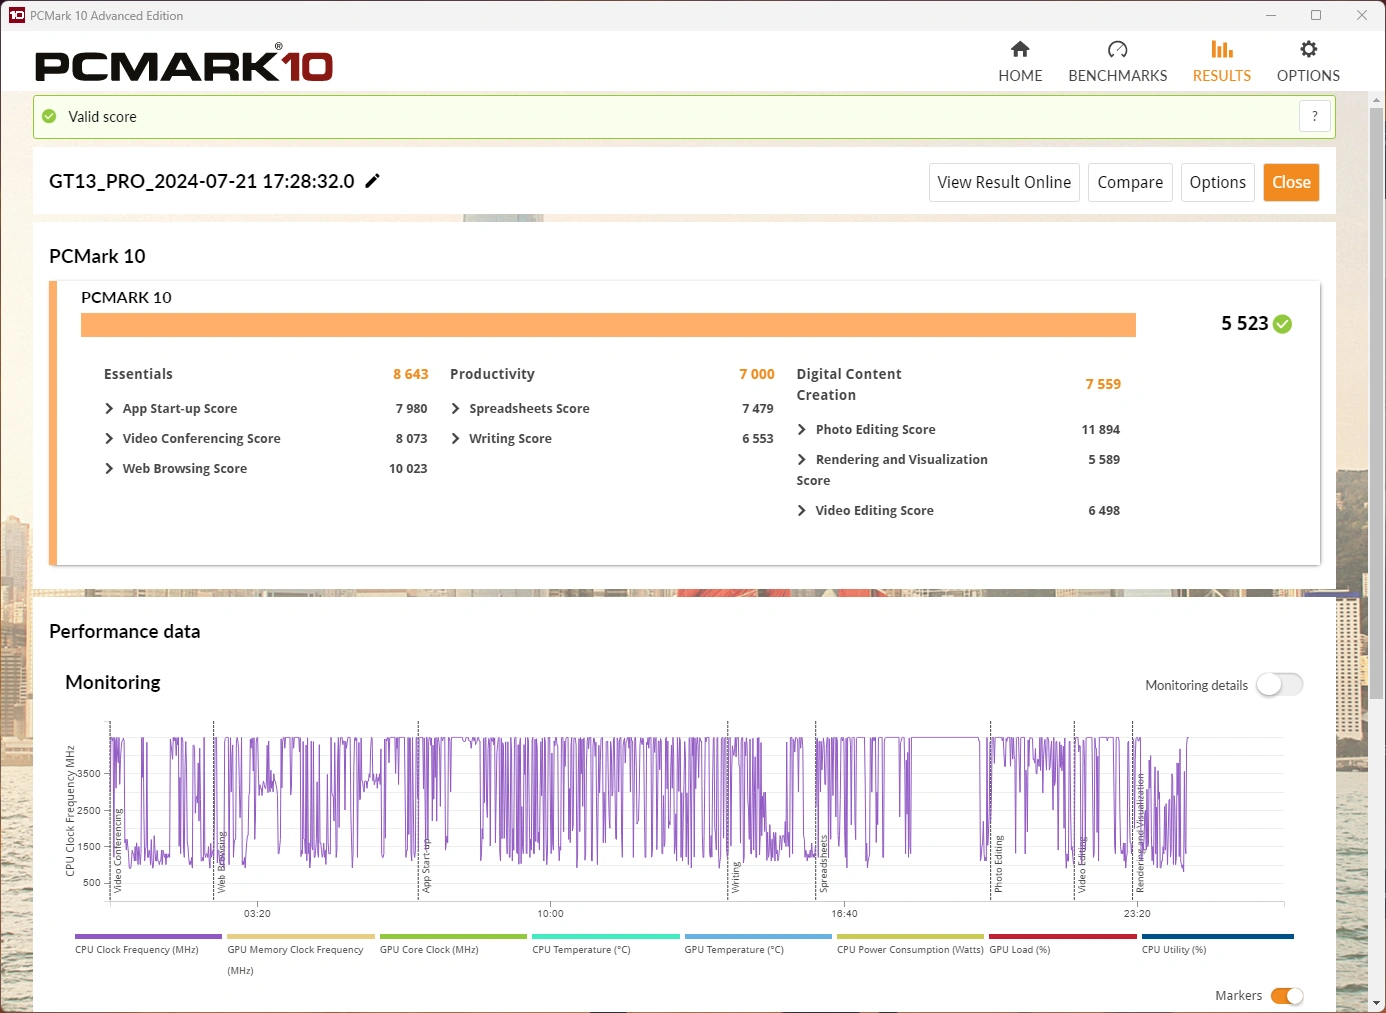The width and height of the screenshot is (1386, 1013).
Task: Click the Photo Editing chart marker
Action: click(998, 864)
